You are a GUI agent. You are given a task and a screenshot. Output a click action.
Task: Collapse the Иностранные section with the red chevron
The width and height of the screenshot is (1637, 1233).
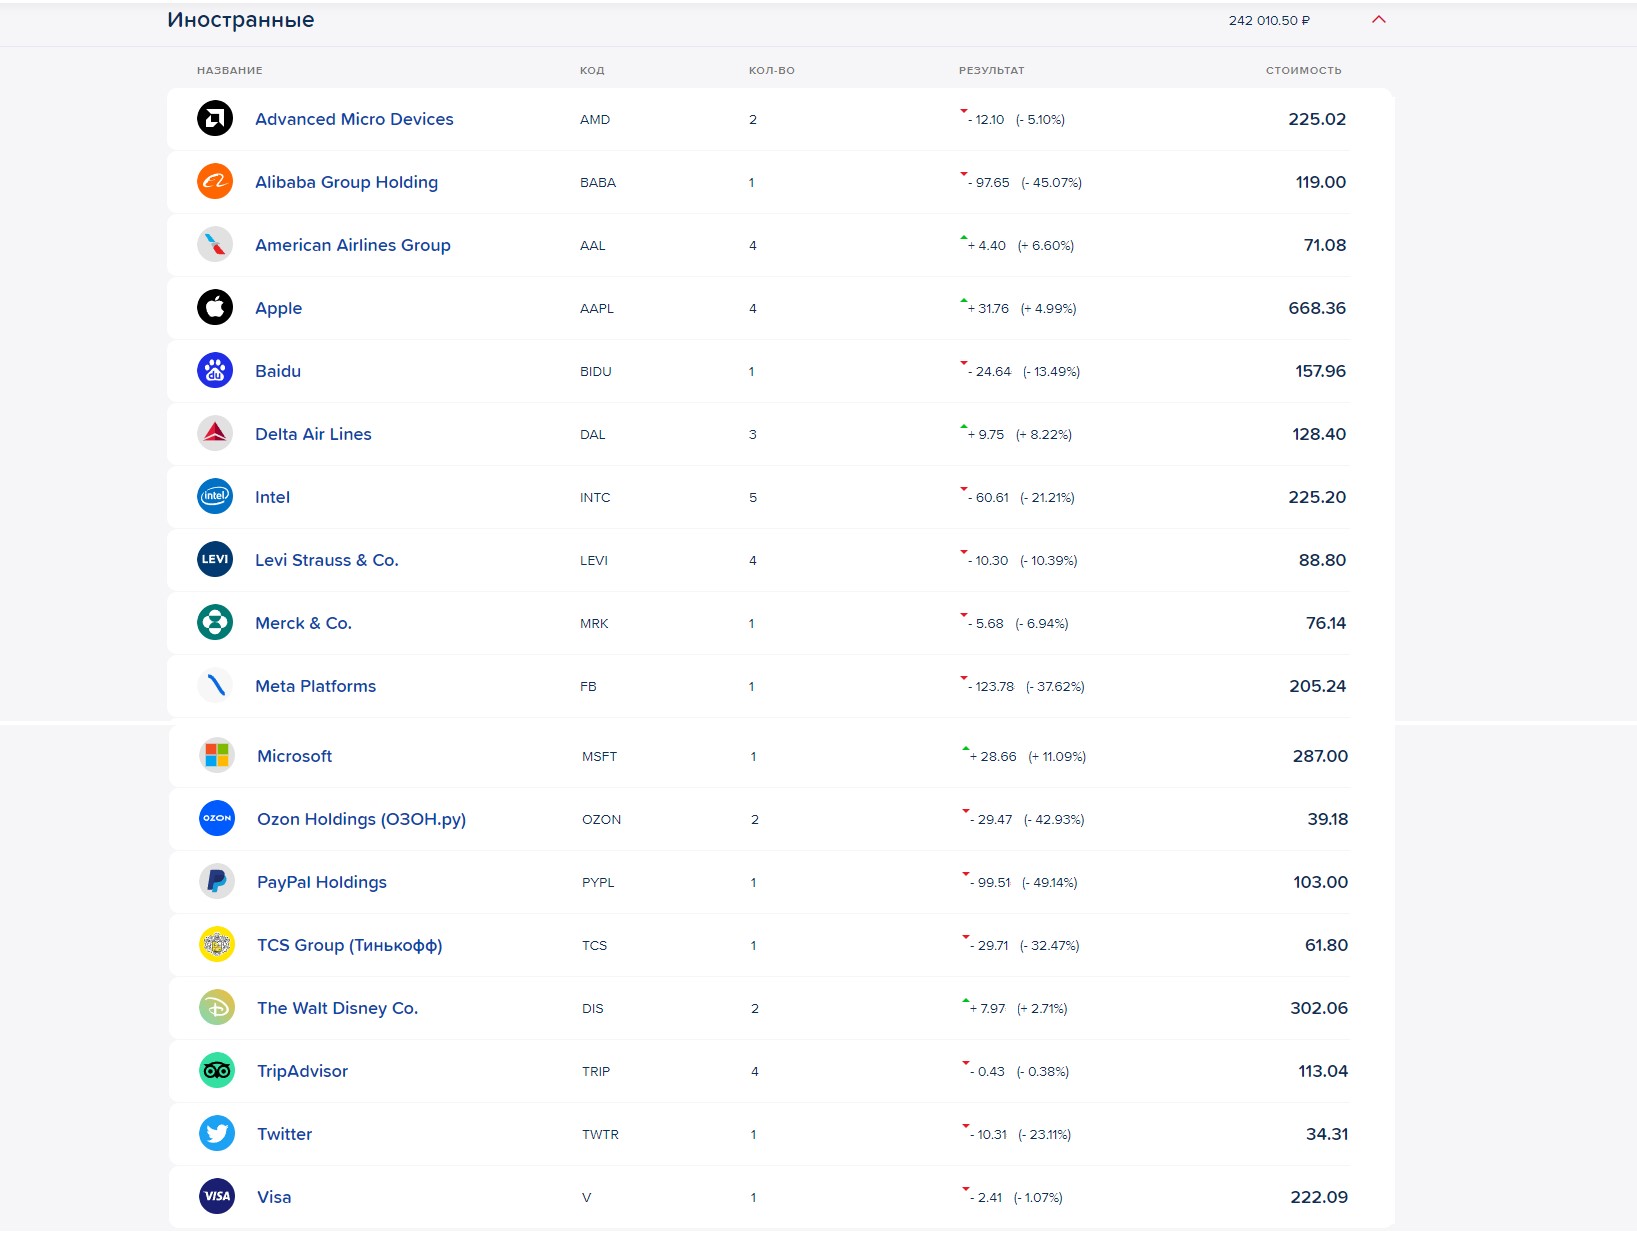(x=1379, y=20)
